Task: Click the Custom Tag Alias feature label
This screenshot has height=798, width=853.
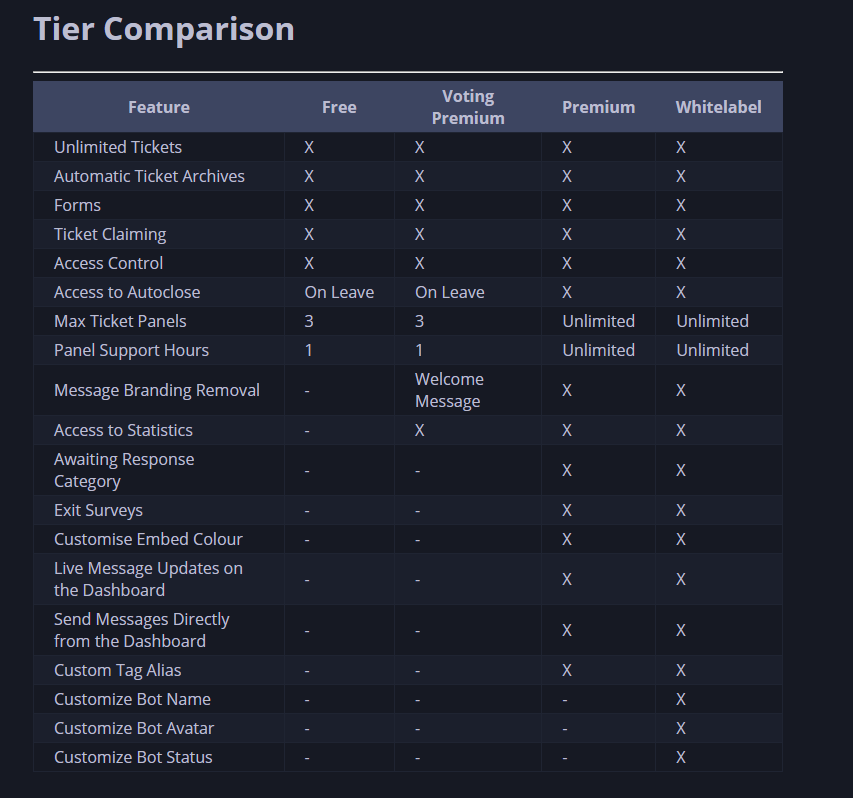Action: coord(117,670)
